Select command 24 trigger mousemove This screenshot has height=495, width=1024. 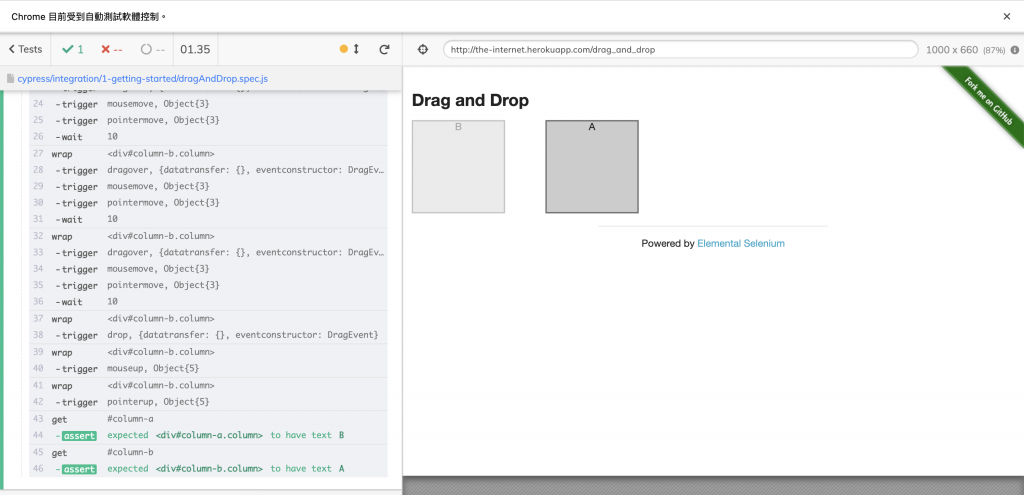point(208,104)
